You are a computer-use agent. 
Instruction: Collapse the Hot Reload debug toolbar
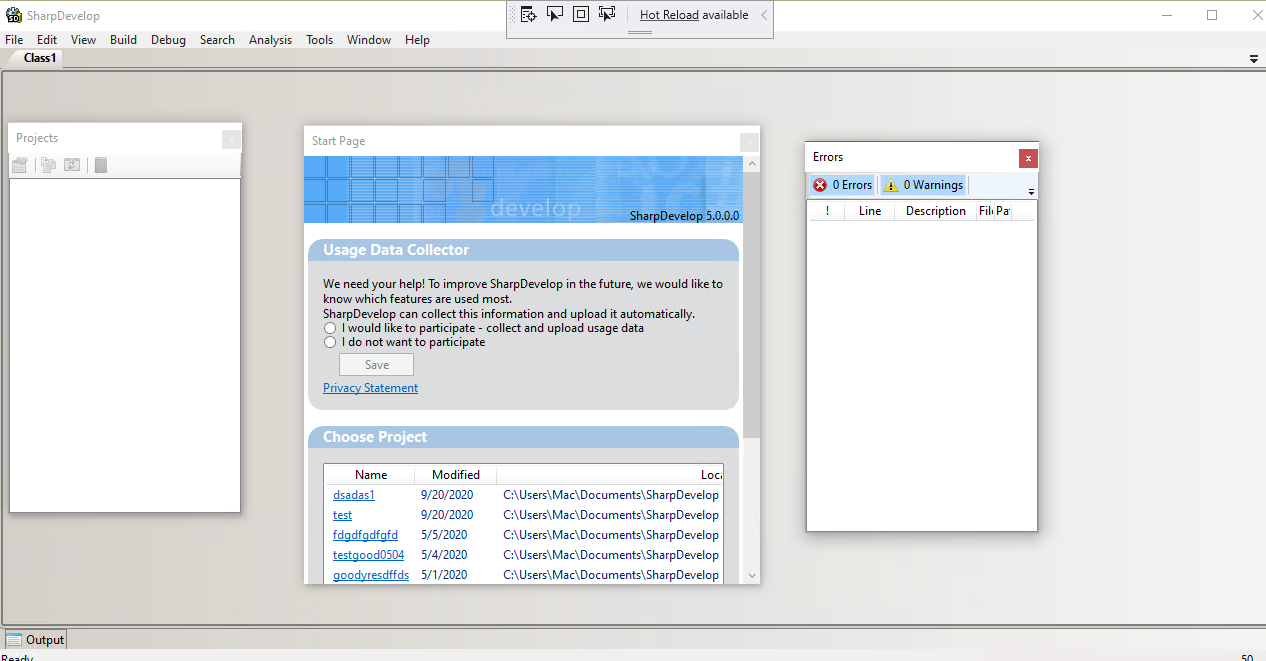pos(764,15)
